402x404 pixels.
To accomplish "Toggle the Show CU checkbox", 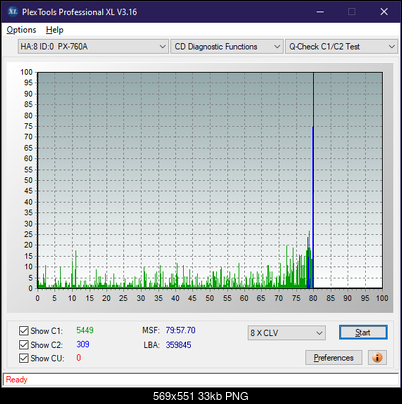I will (x=24, y=358).
